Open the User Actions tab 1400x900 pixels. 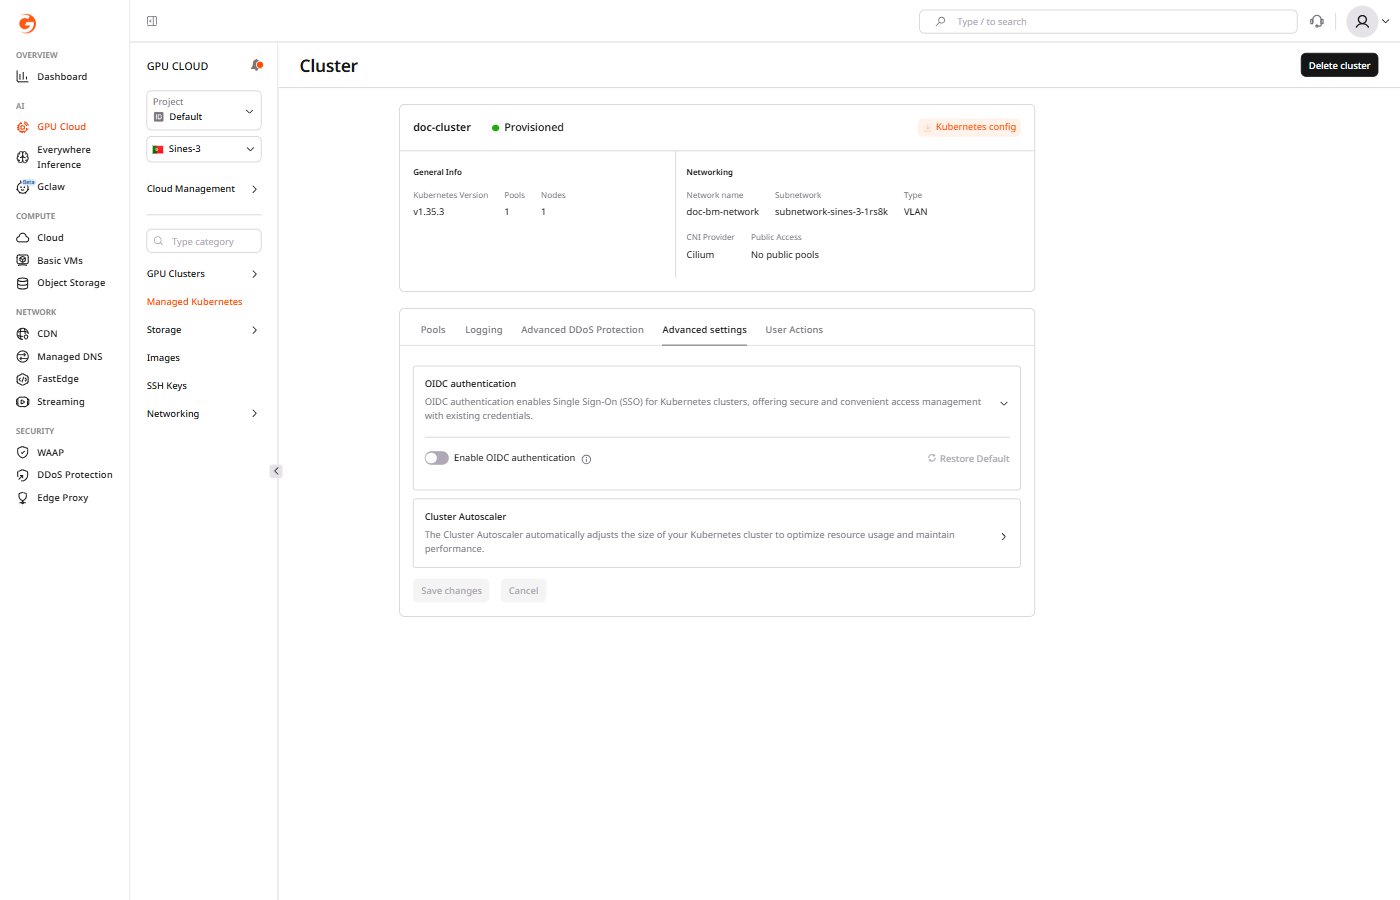(x=794, y=330)
